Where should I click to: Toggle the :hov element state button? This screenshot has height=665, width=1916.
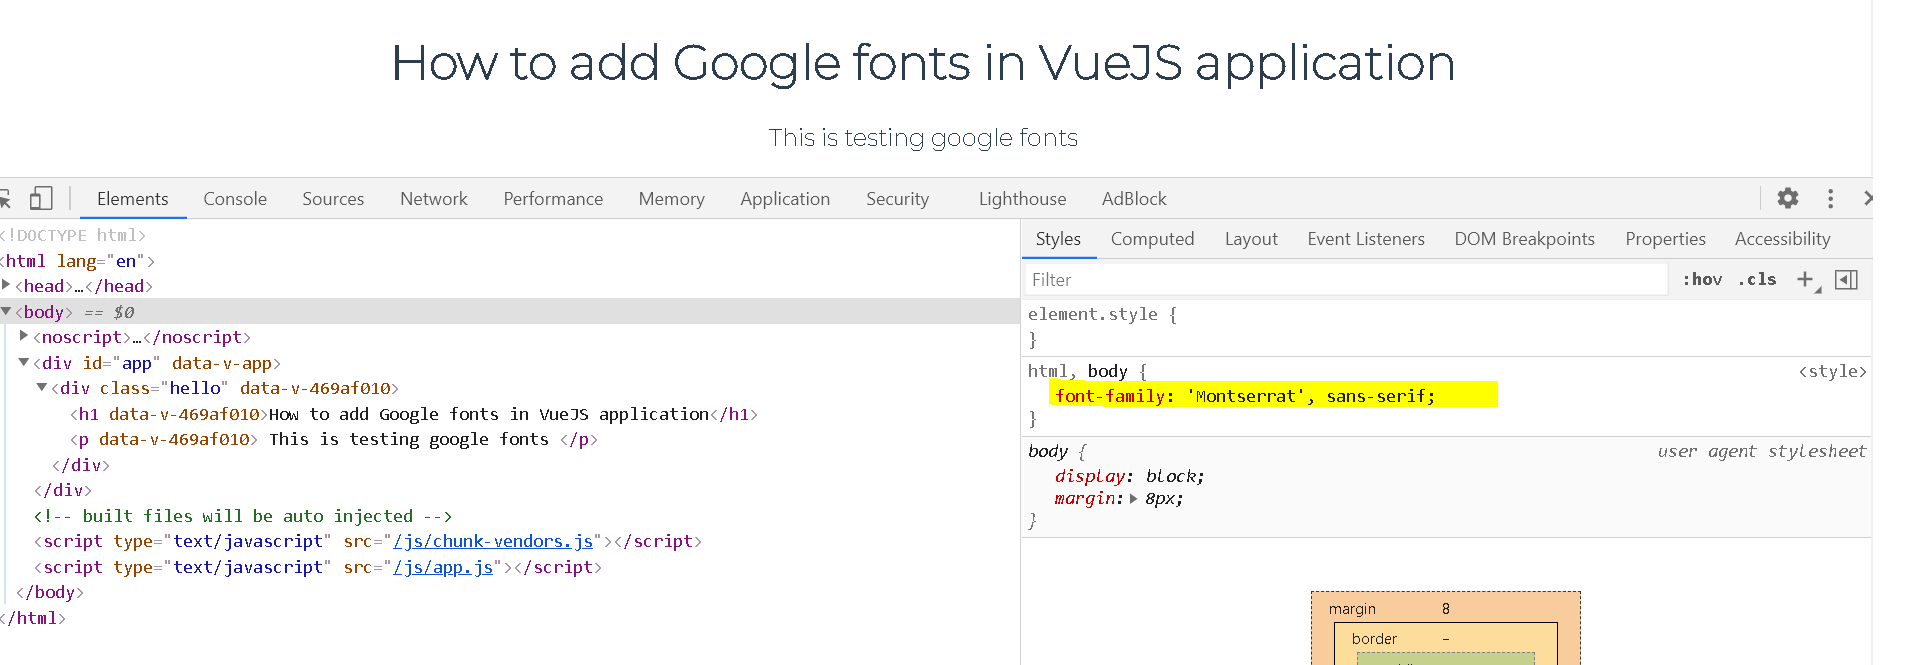point(1702,279)
